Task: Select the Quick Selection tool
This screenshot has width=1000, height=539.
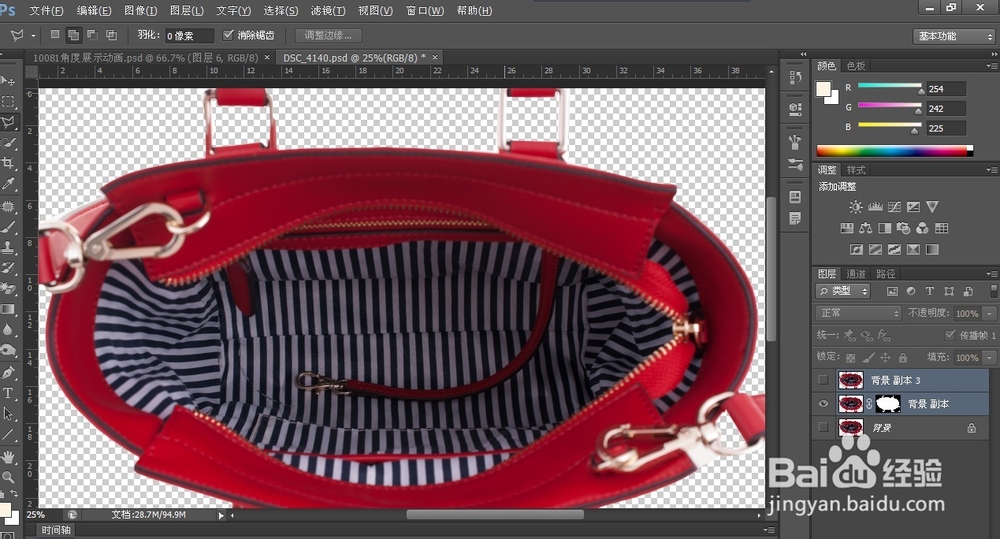Action: (x=8, y=143)
